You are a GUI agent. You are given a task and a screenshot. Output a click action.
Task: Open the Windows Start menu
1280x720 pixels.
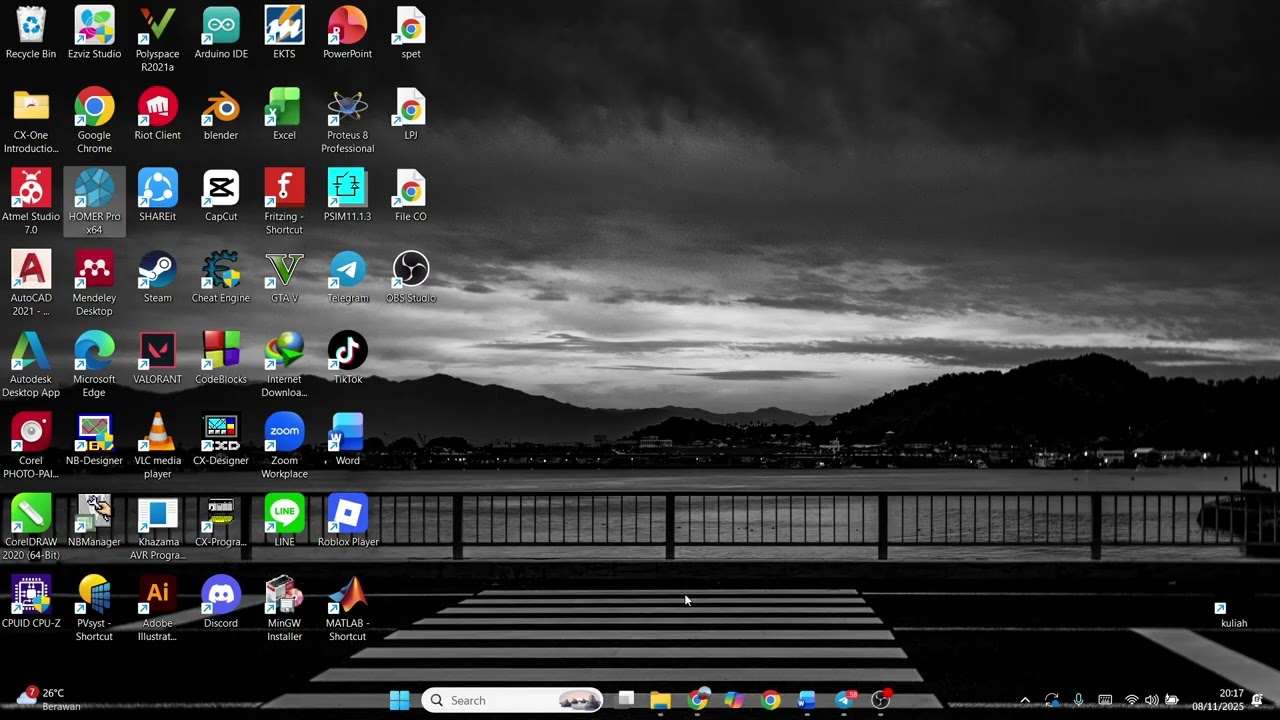click(399, 700)
